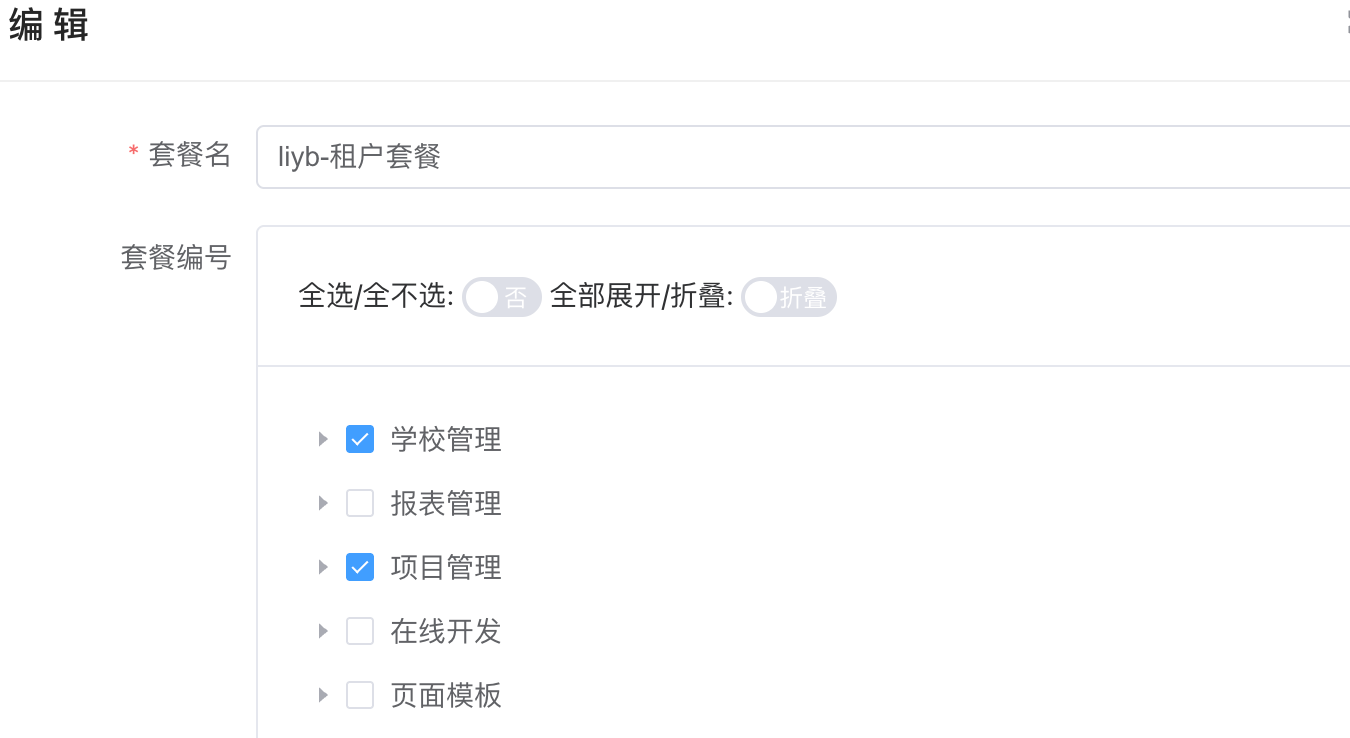Check the 报表管理 checkbox
The image size is (1350, 738).
pyautogui.click(x=360, y=503)
